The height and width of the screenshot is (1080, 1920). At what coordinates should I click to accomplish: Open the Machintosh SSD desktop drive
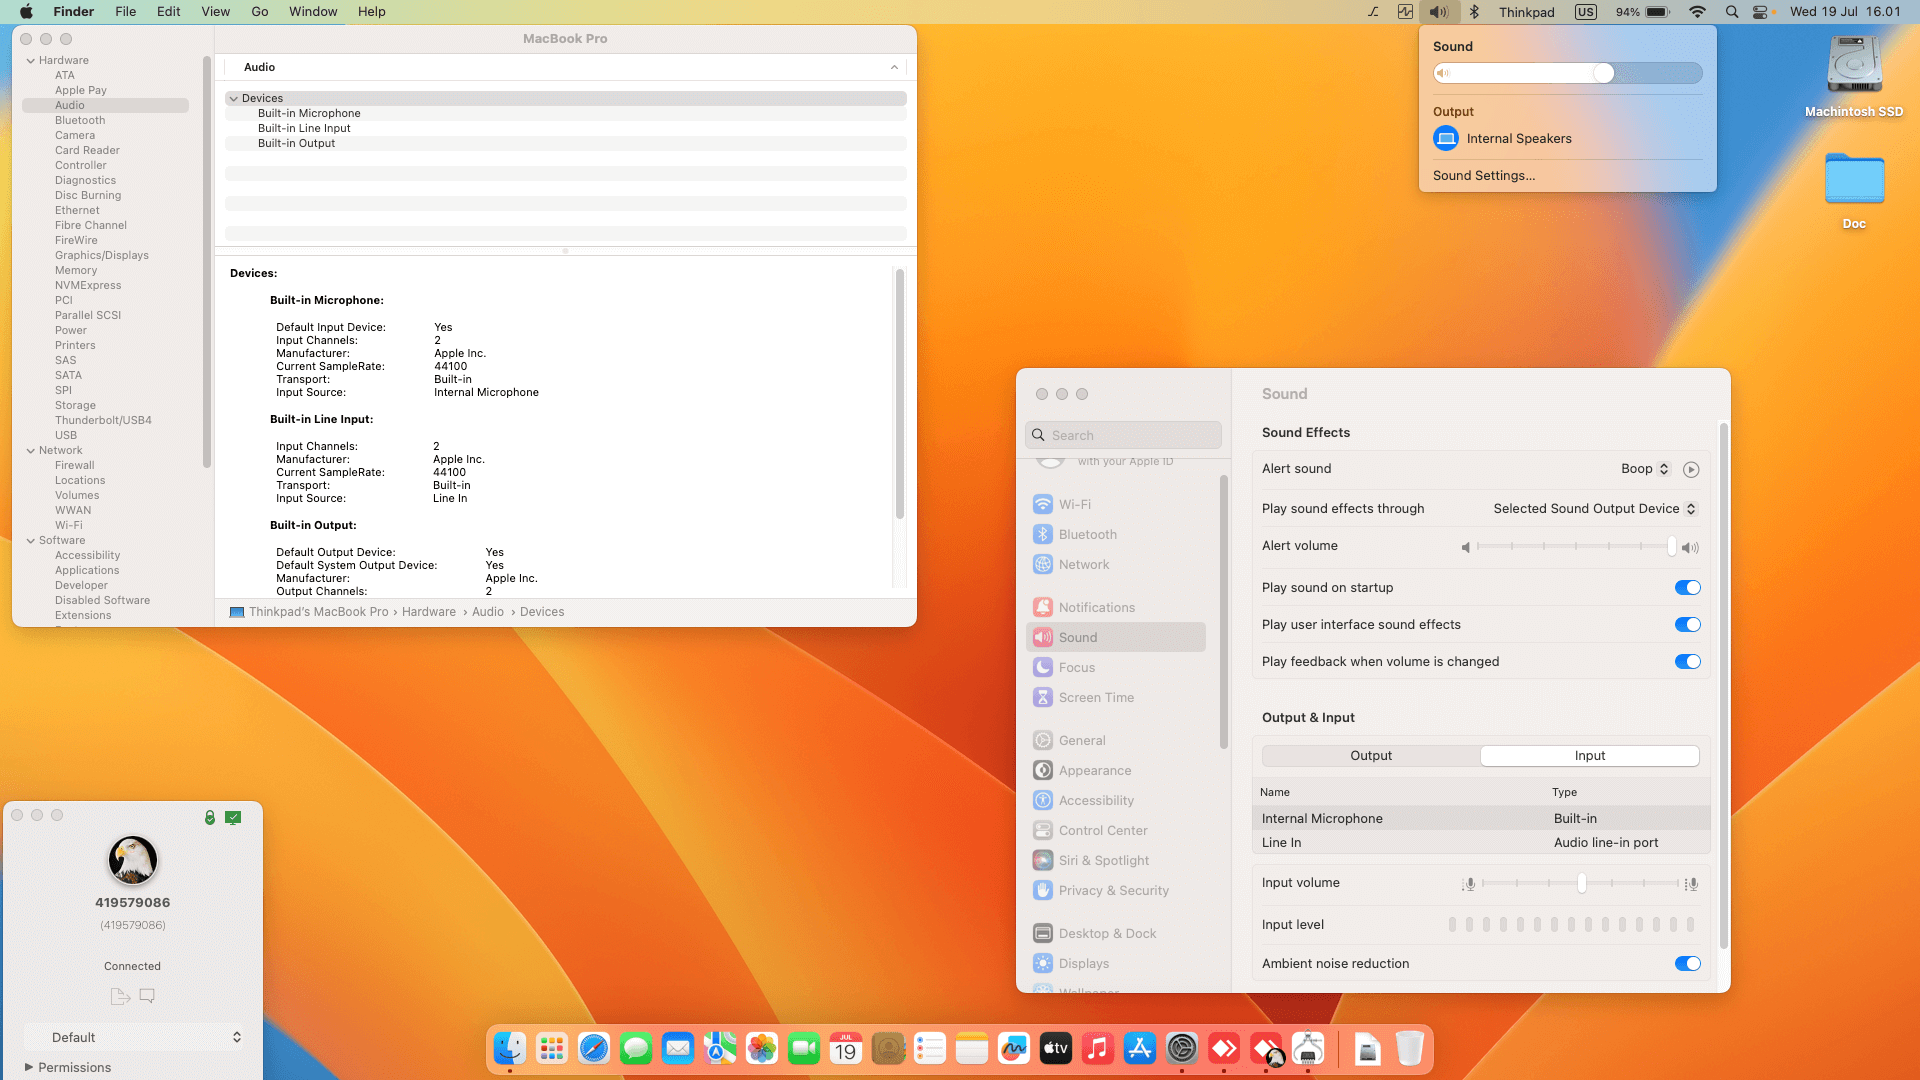click(x=1855, y=65)
